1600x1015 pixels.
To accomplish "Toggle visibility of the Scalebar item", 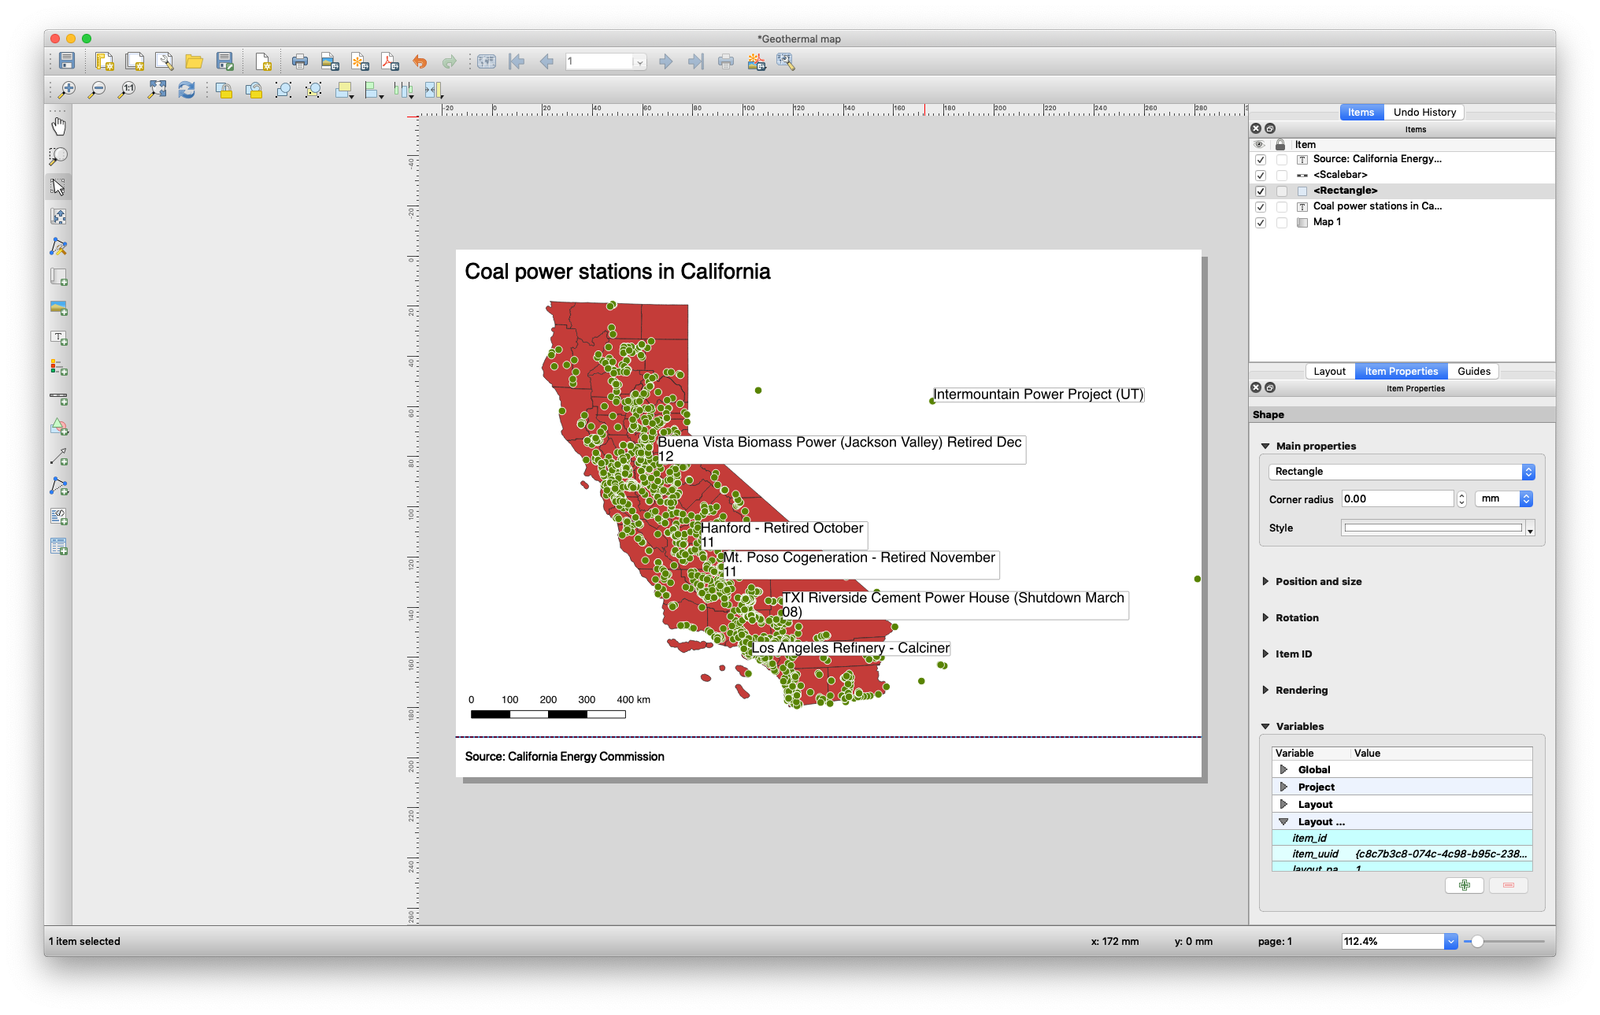I will [x=1260, y=175].
